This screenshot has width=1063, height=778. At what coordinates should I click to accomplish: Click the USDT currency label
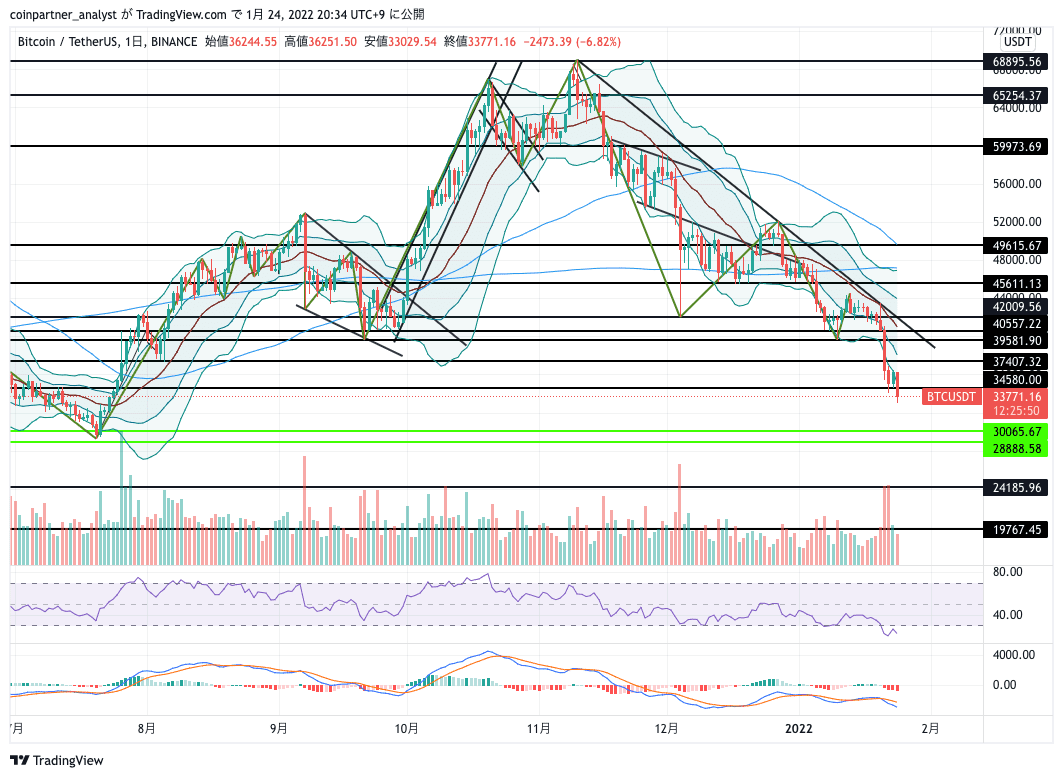pos(1017,42)
